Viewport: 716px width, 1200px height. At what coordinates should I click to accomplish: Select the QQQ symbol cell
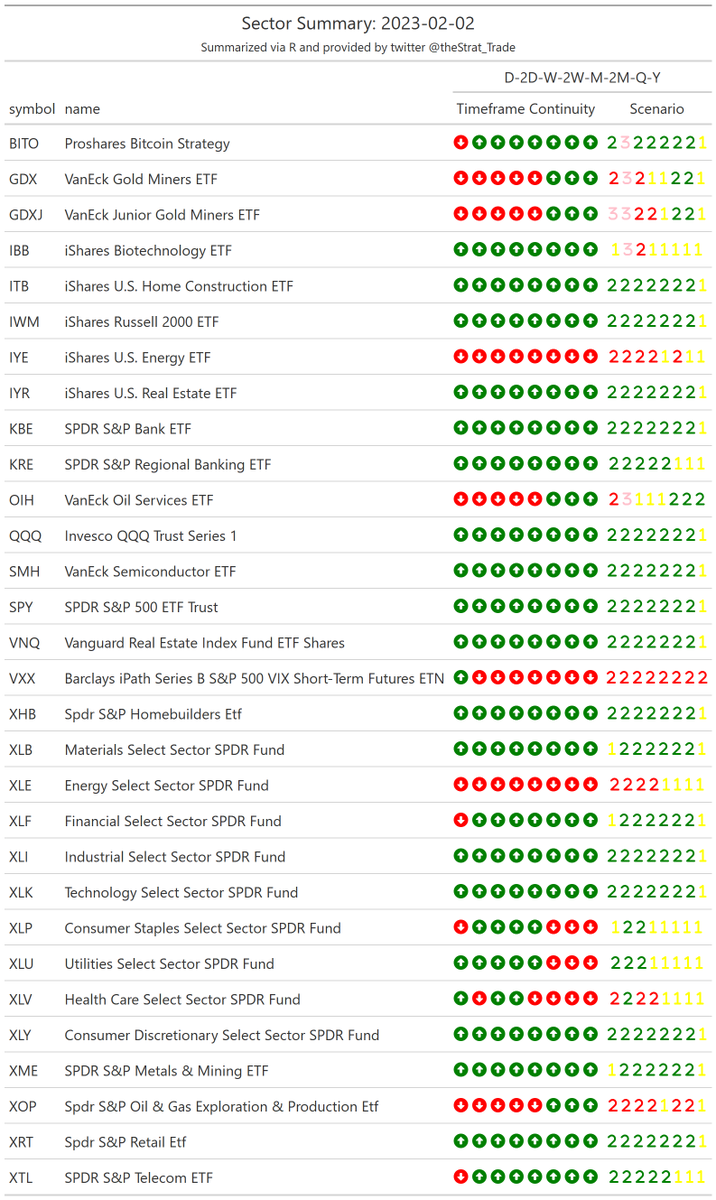point(25,536)
